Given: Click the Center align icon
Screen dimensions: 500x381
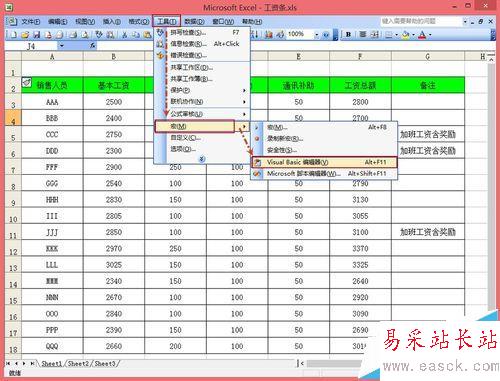Looking at the screenshot, I should [363, 34].
